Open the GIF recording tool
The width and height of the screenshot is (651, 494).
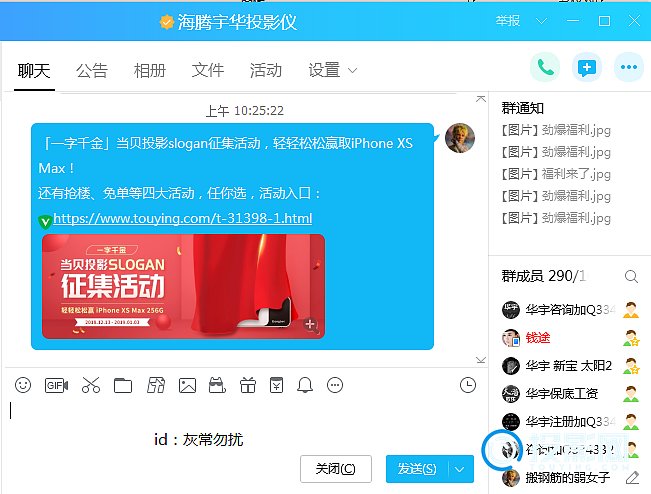tap(56, 385)
